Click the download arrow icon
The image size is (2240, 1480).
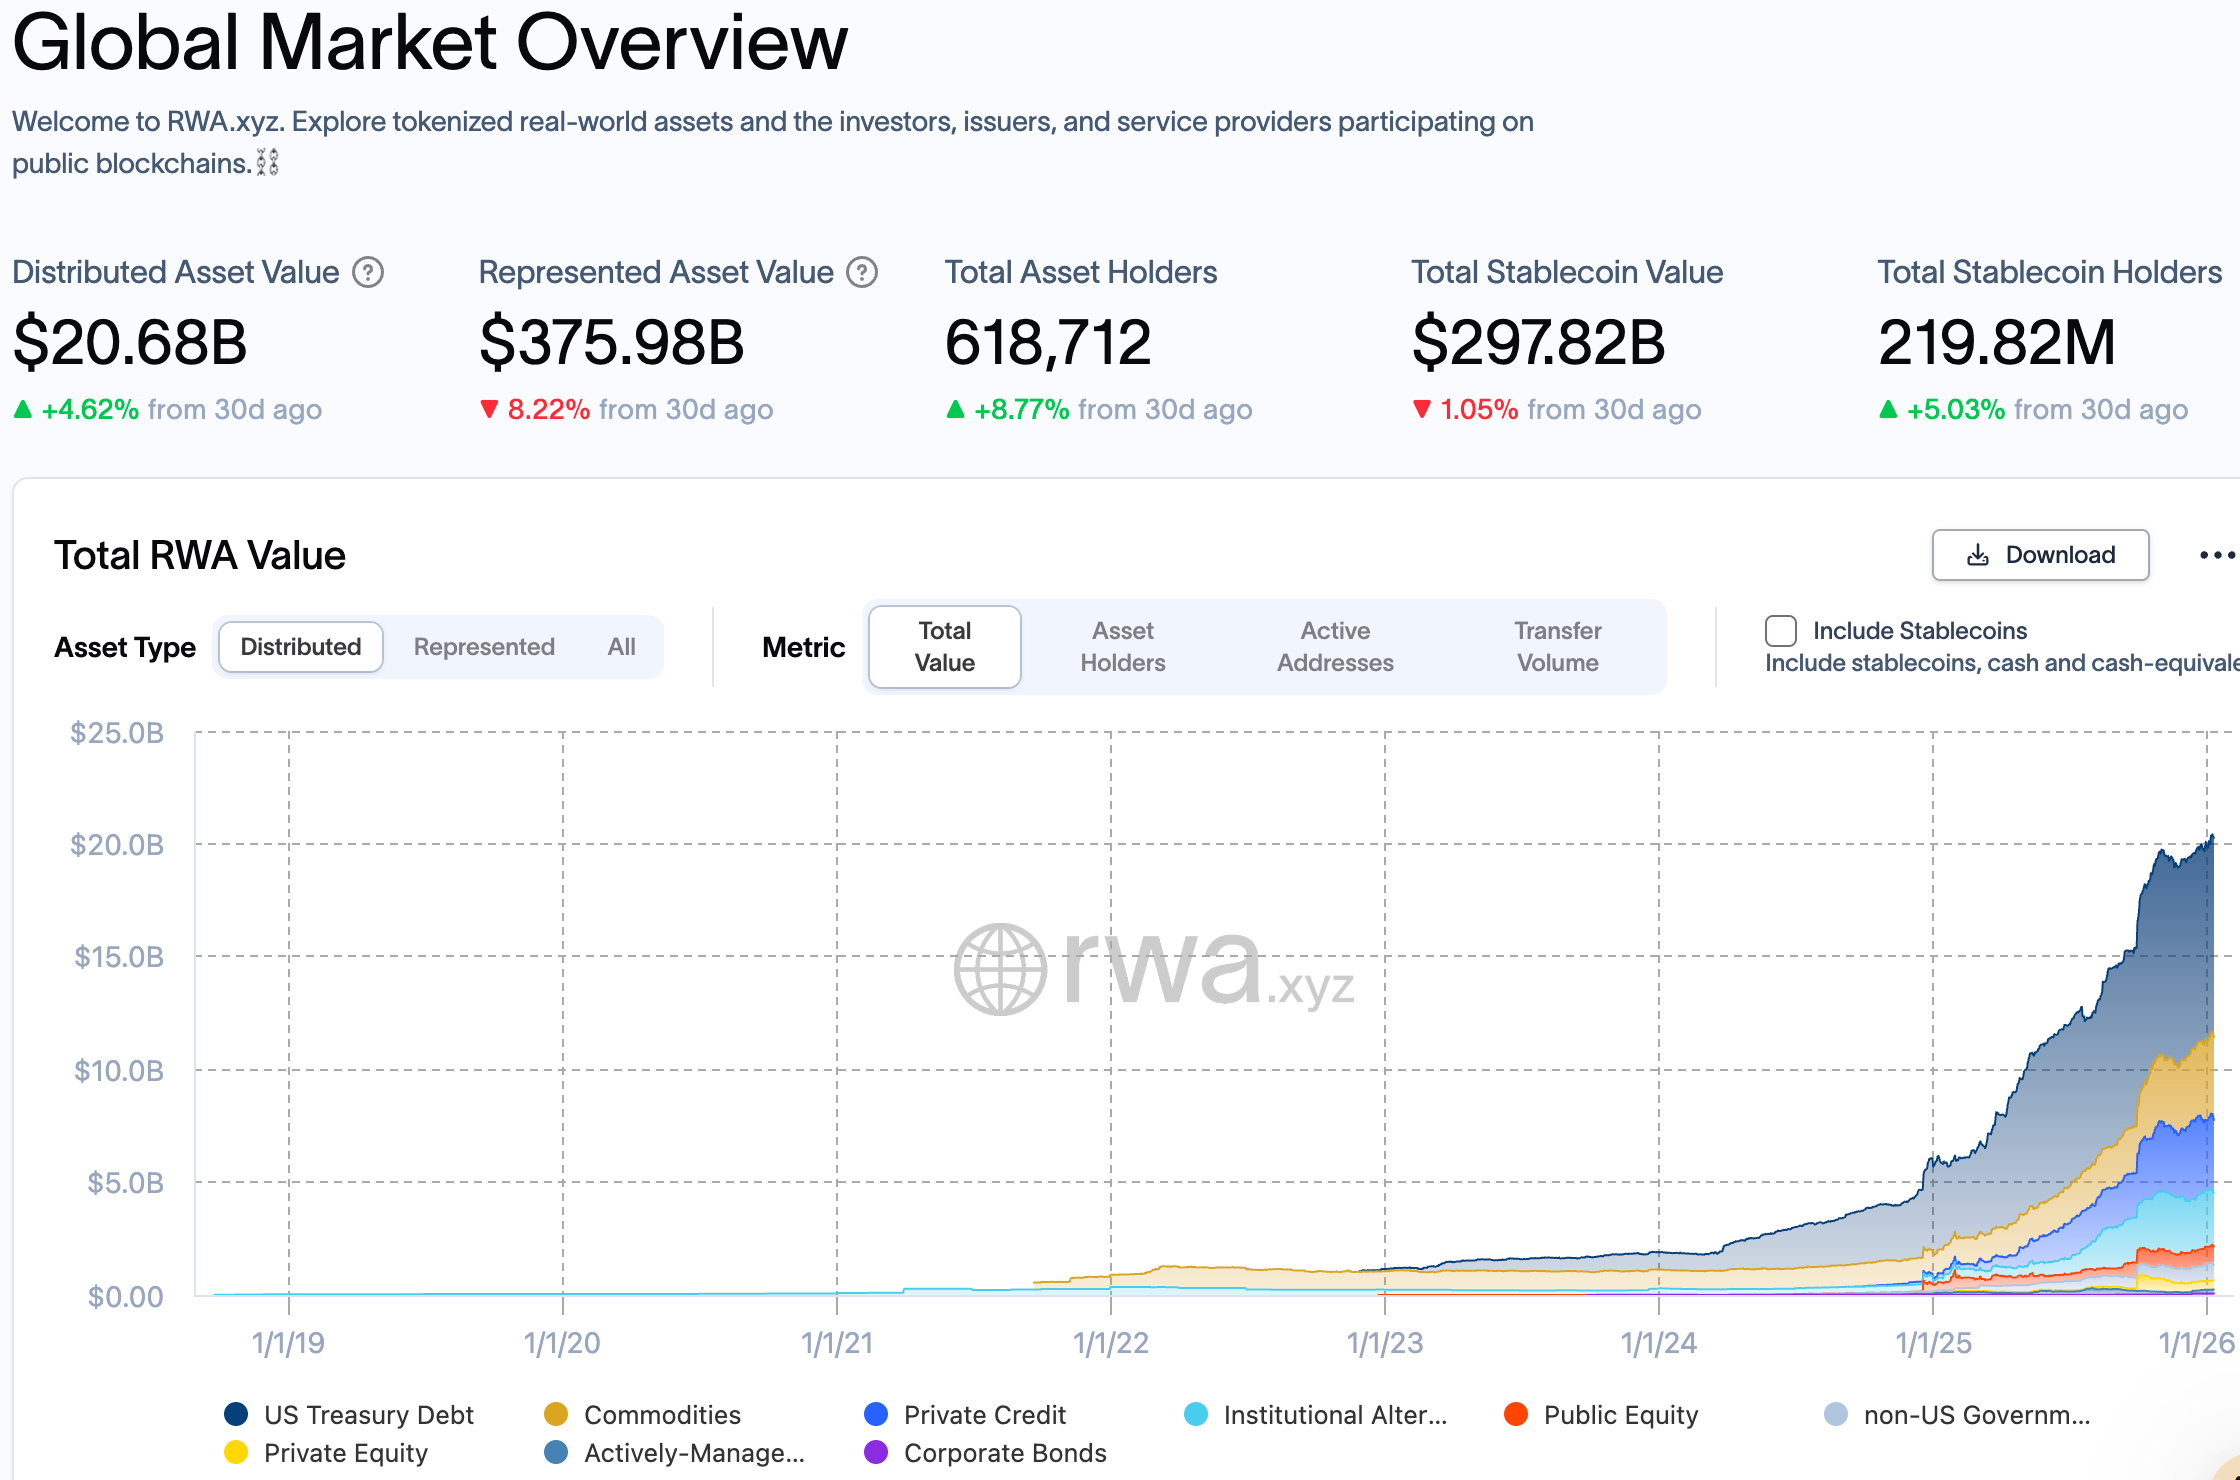tap(1977, 555)
